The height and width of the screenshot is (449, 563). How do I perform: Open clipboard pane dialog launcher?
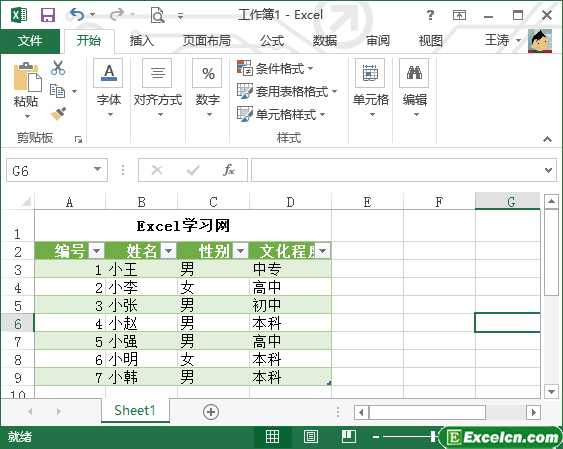78,139
